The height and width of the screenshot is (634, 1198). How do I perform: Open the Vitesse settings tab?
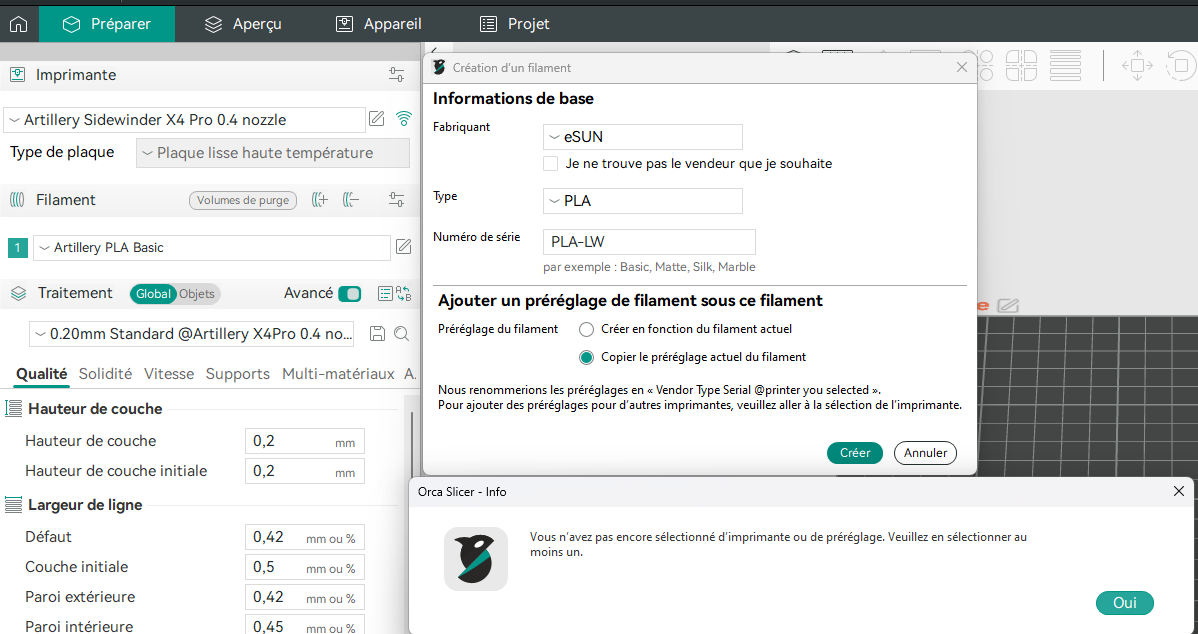[169, 374]
